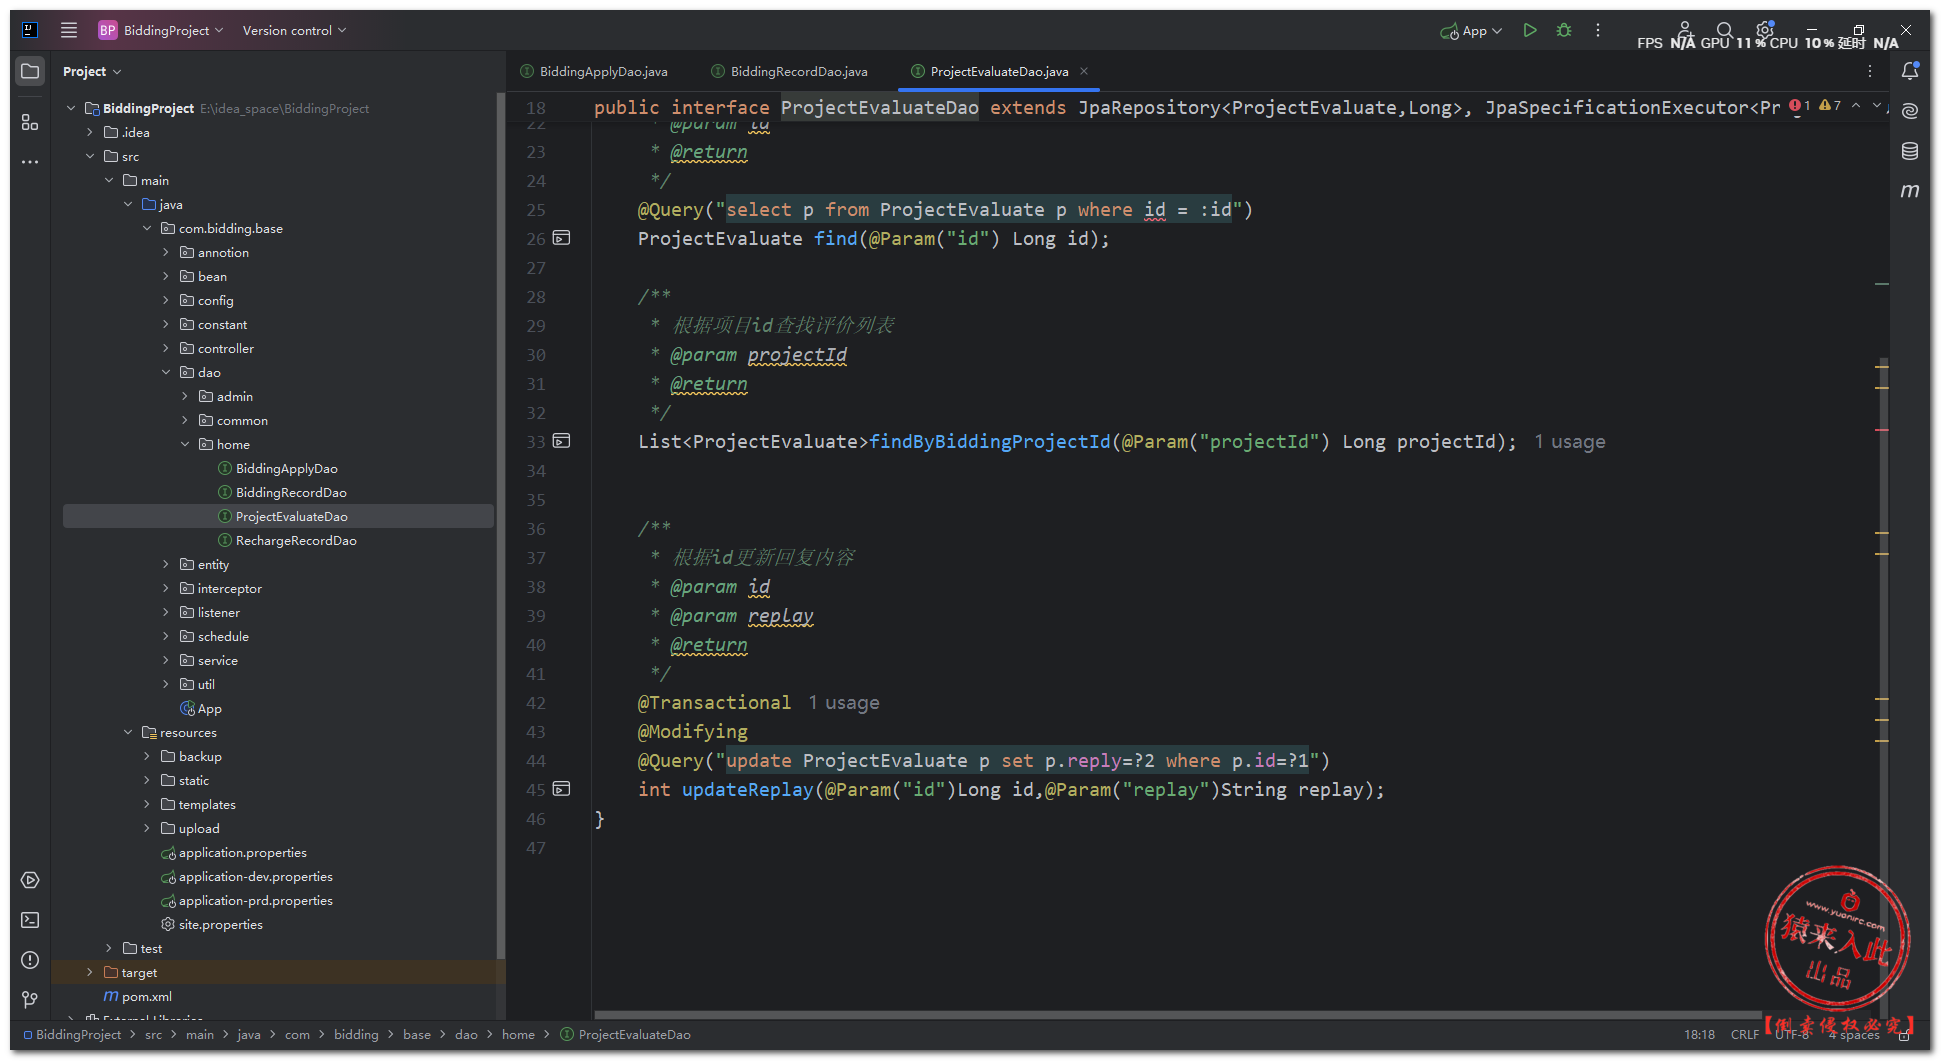This screenshot has width=1941, height=1061.
Task: Switch to BiddingRecordDao.java tab
Action: (798, 72)
